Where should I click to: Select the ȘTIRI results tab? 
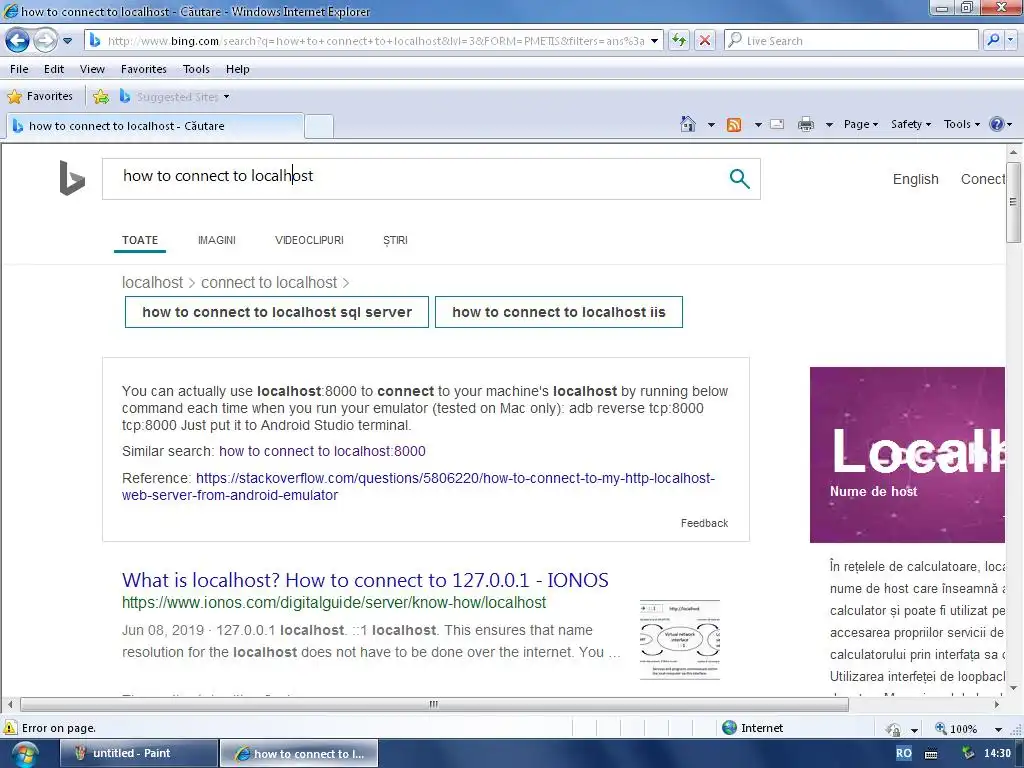point(395,240)
